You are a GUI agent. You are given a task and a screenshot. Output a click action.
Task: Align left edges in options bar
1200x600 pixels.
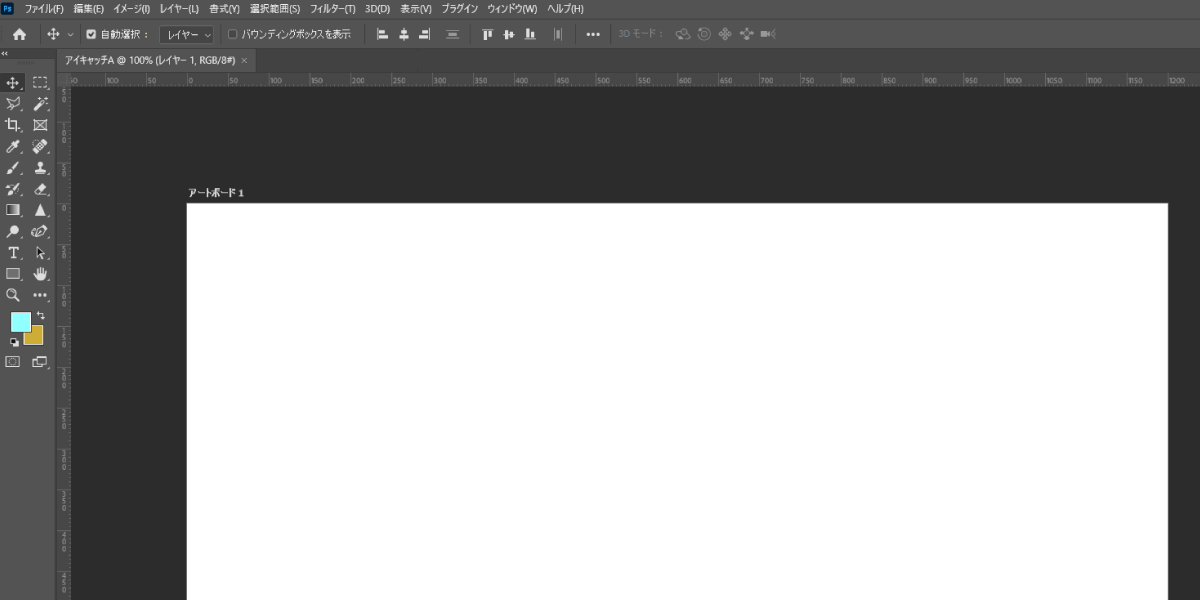click(x=382, y=34)
